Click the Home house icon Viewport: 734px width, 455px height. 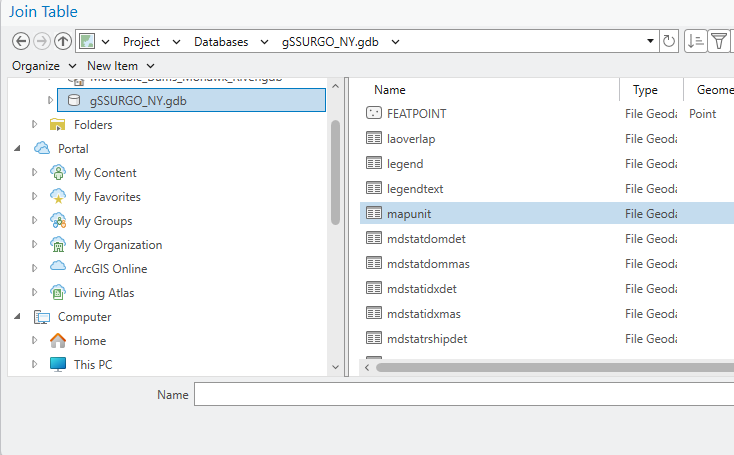pos(58,340)
